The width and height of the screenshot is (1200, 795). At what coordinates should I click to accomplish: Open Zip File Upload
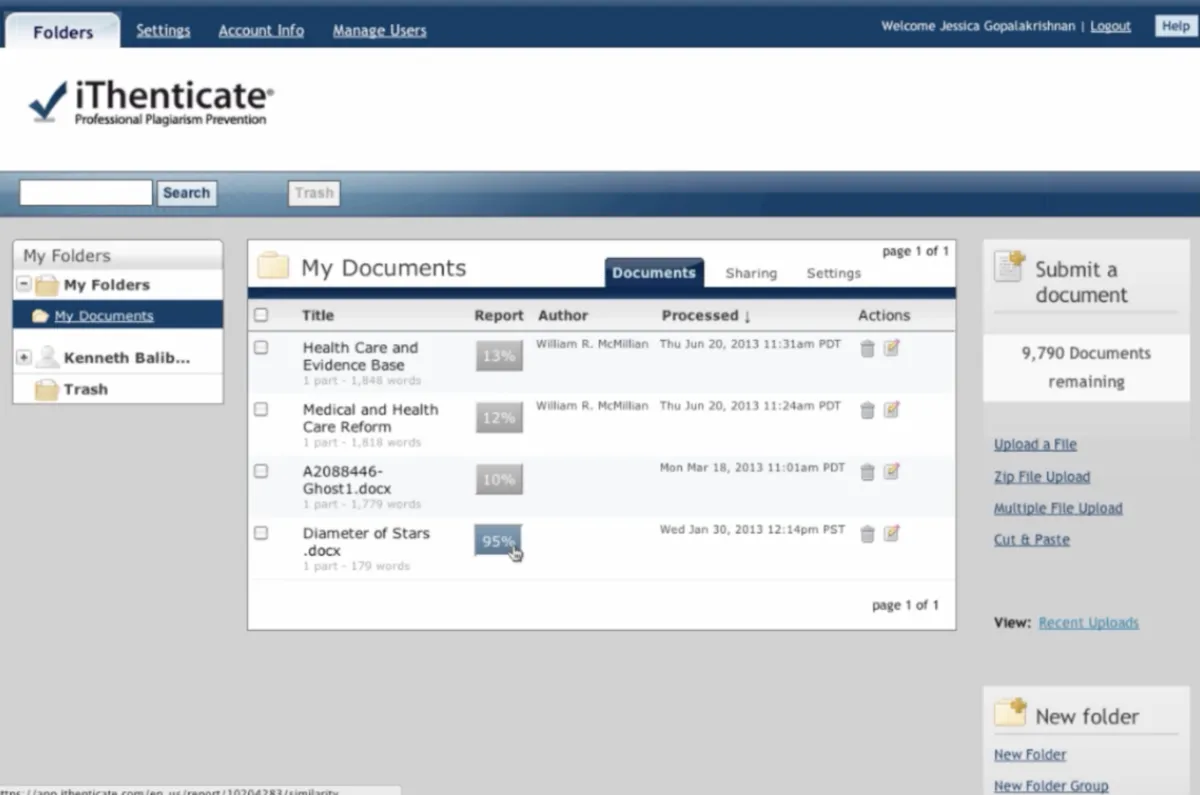(x=1042, y=477)
